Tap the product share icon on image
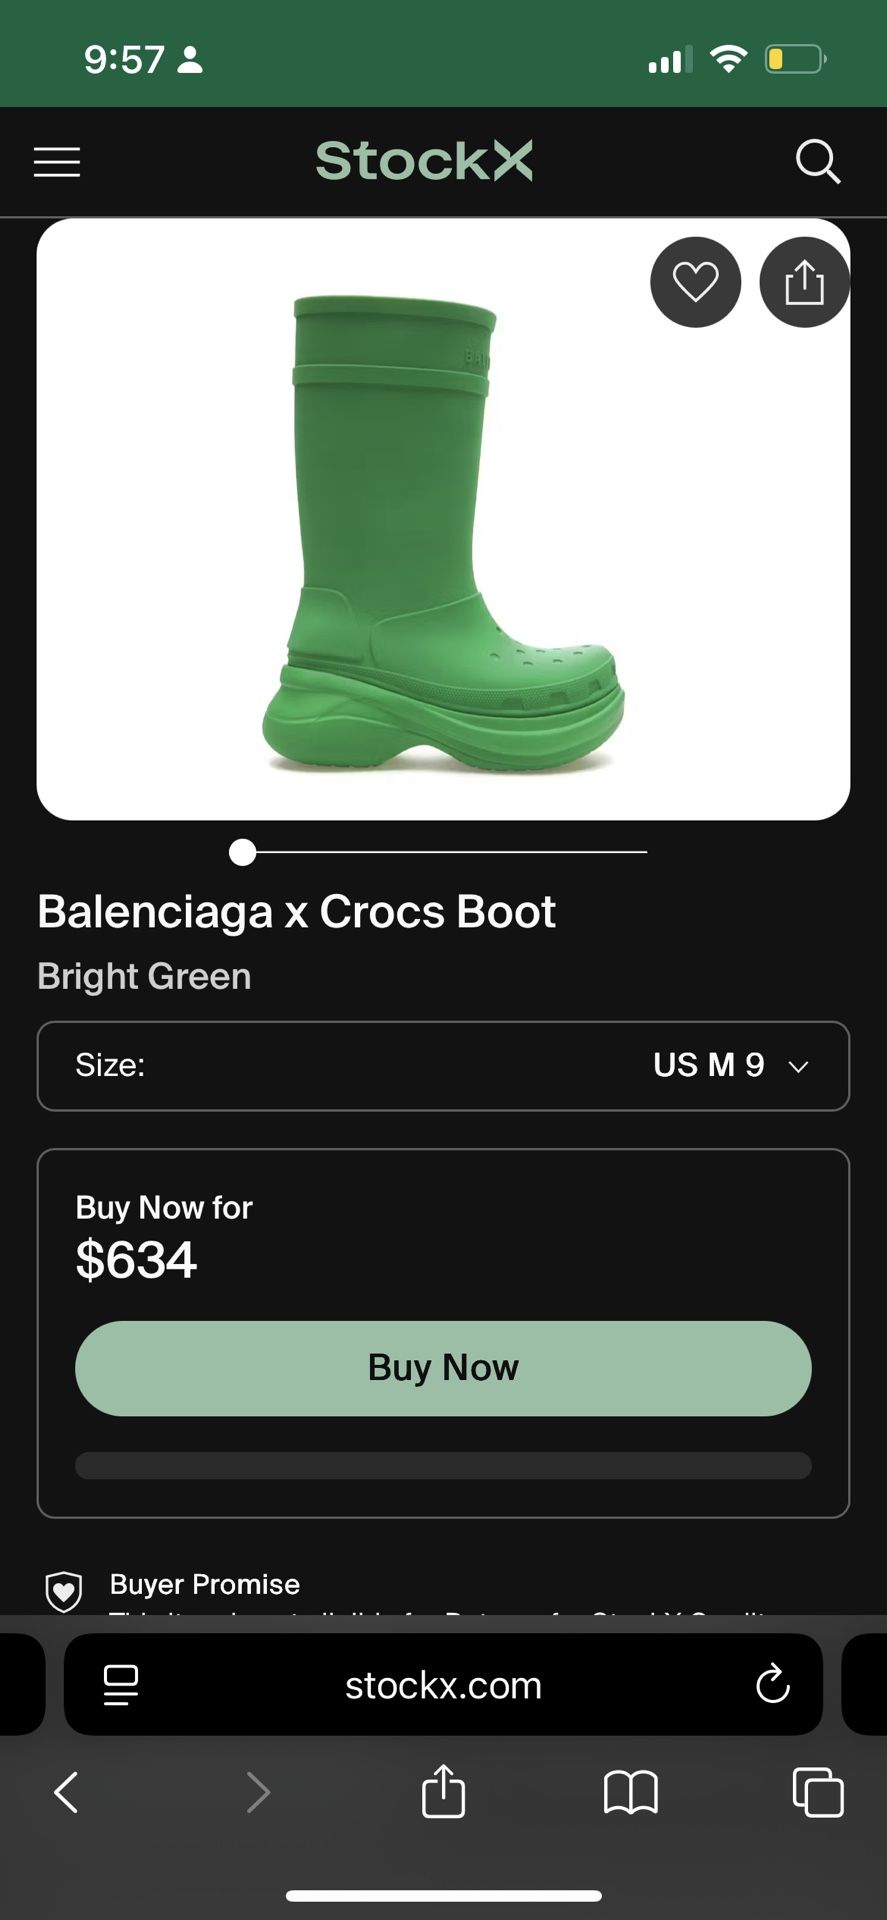Screen dimensions: 887x1920 click(x=804, y=282)
